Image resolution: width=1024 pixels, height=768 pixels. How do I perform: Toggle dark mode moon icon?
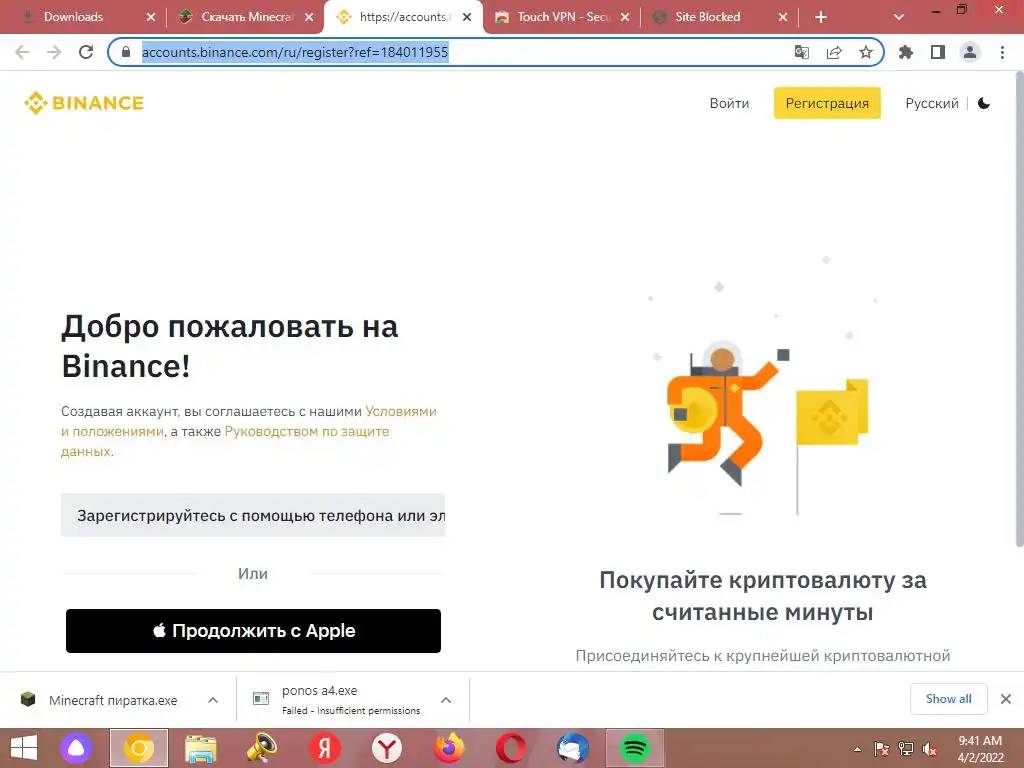tap(984, 103)
